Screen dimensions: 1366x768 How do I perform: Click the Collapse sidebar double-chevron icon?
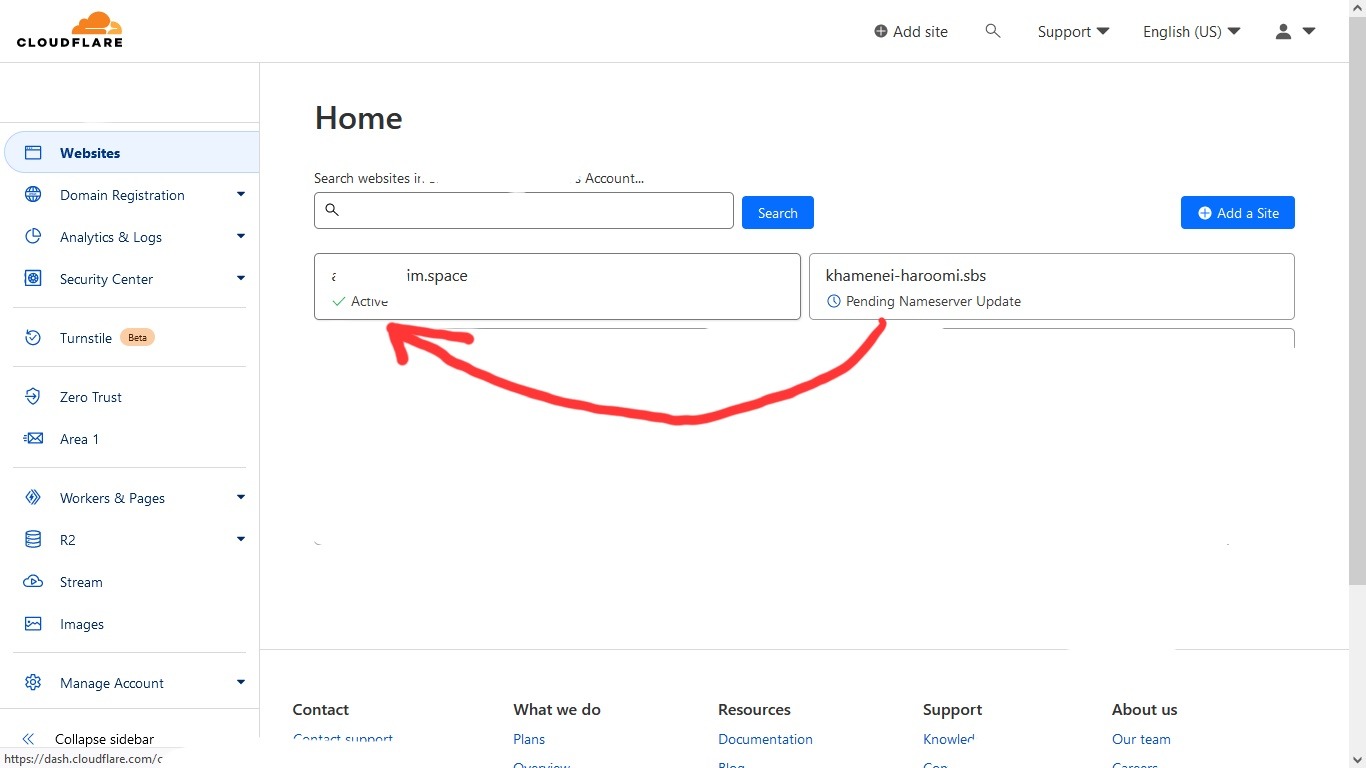click(28, 739)
